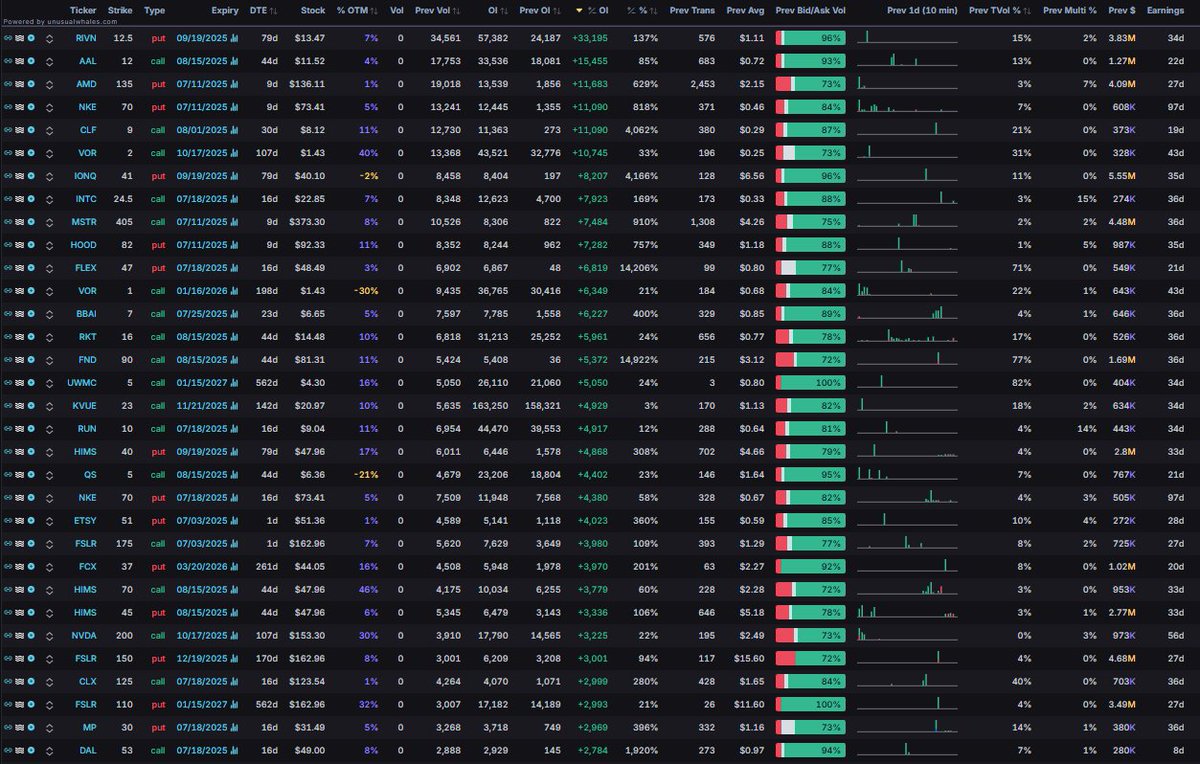Open the chart icon beside HOOD expiry 07/11/2025

tap(234, 244)
